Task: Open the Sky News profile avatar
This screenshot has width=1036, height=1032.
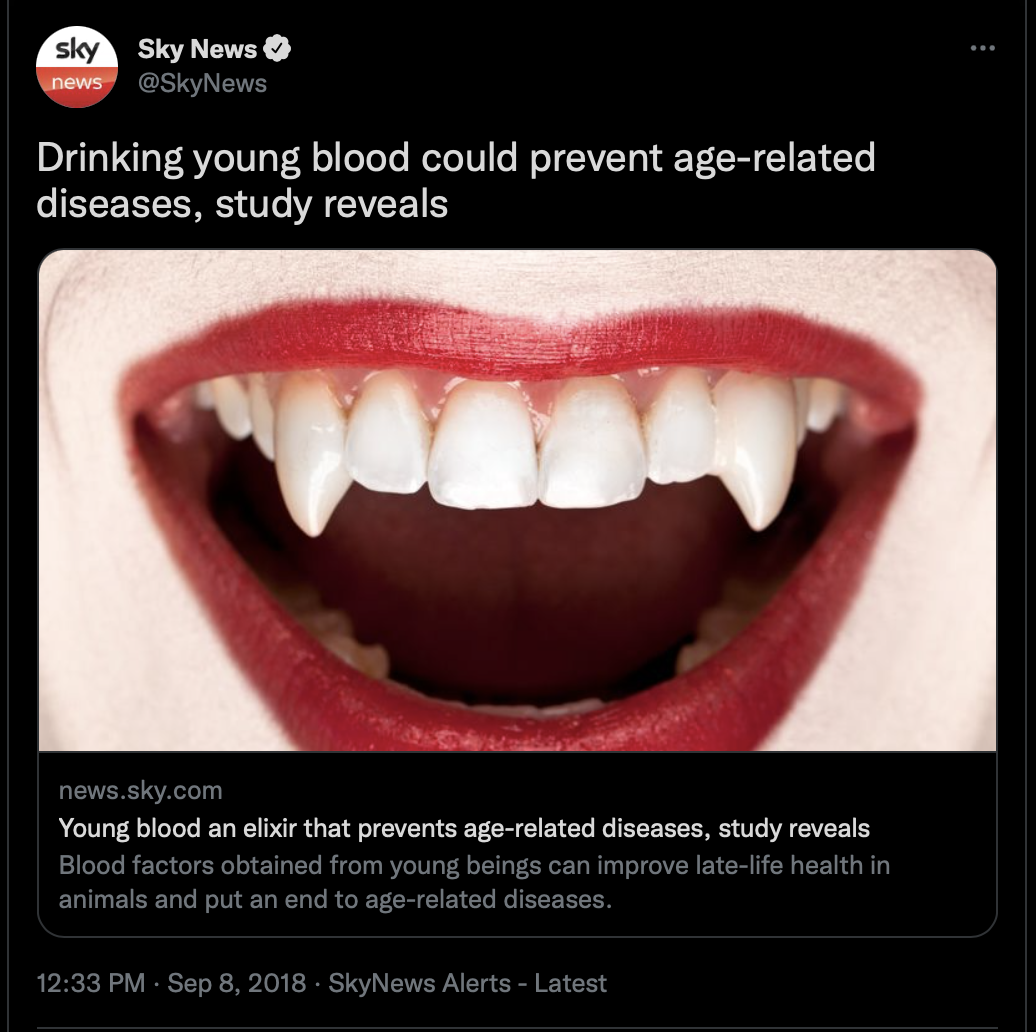Action: pyautogui.click(x=77, y=66)
